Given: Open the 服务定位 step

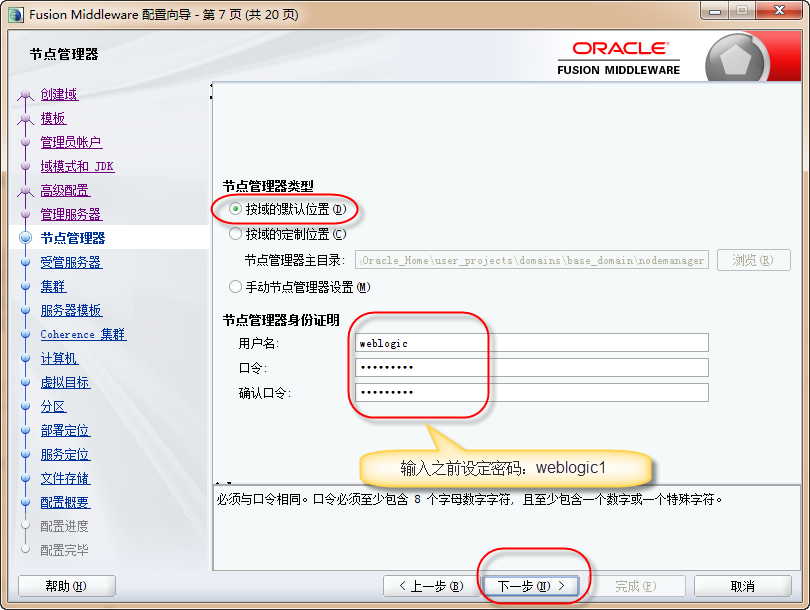Looking at the screenshot, I should (x=65, y=455).
